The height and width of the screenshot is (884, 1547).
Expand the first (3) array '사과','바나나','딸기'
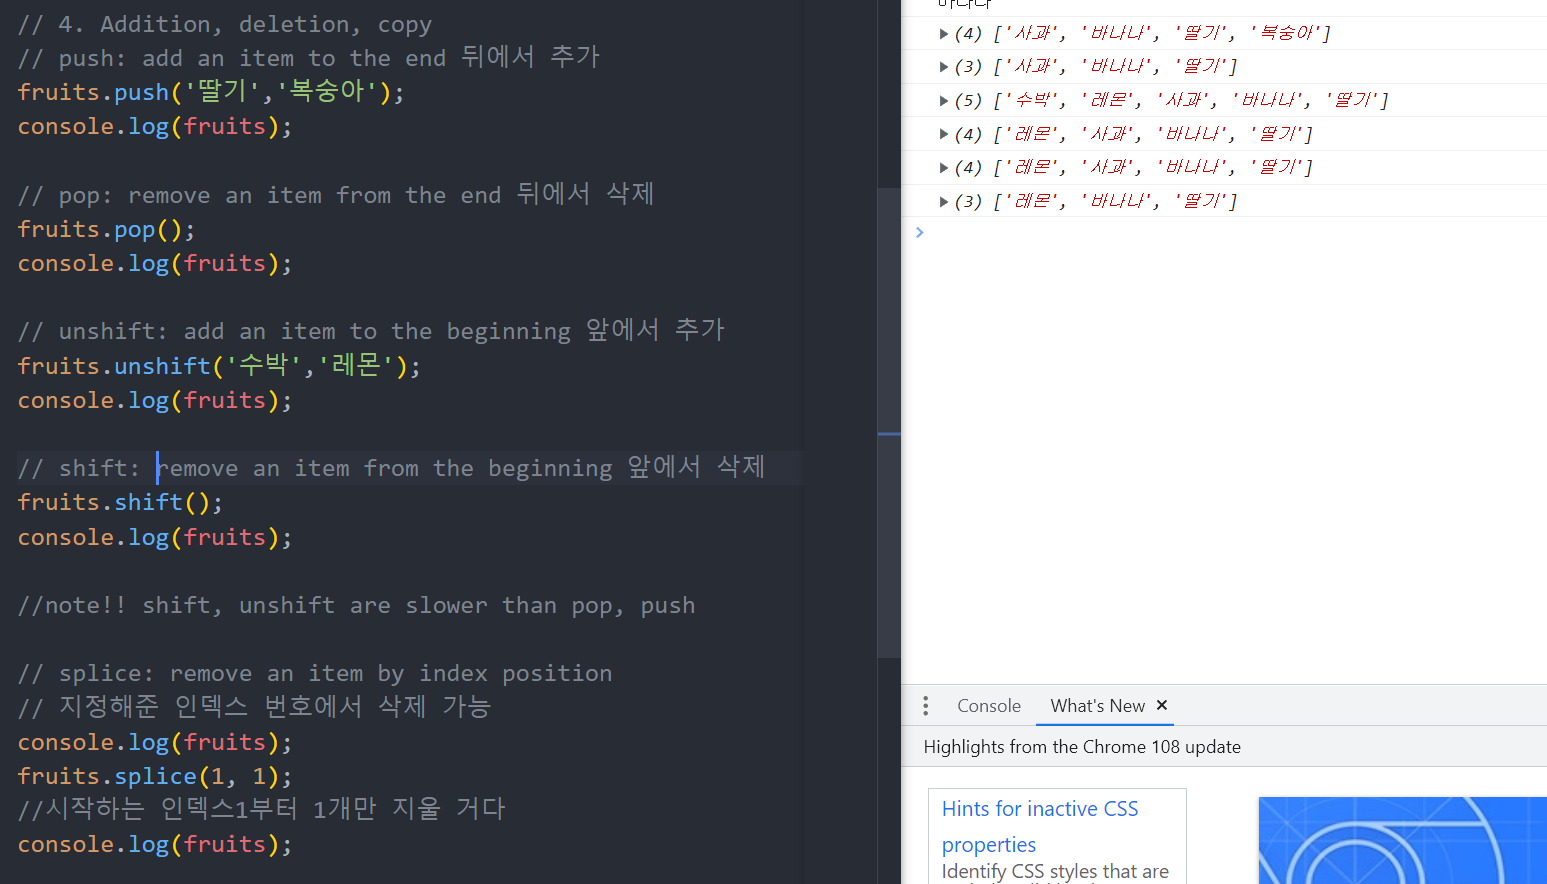[x=943, y=67]
